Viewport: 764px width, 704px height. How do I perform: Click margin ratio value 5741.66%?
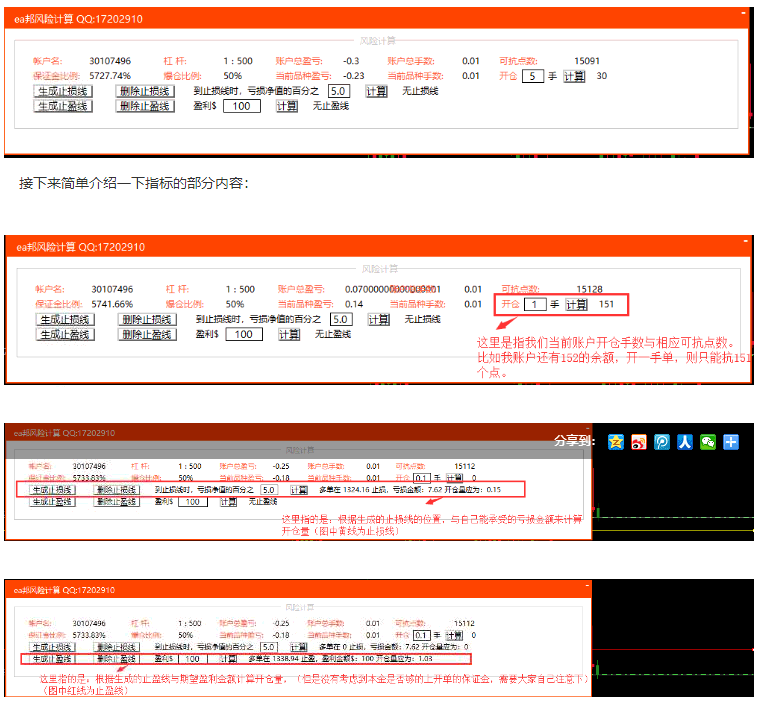coord(112,304)
